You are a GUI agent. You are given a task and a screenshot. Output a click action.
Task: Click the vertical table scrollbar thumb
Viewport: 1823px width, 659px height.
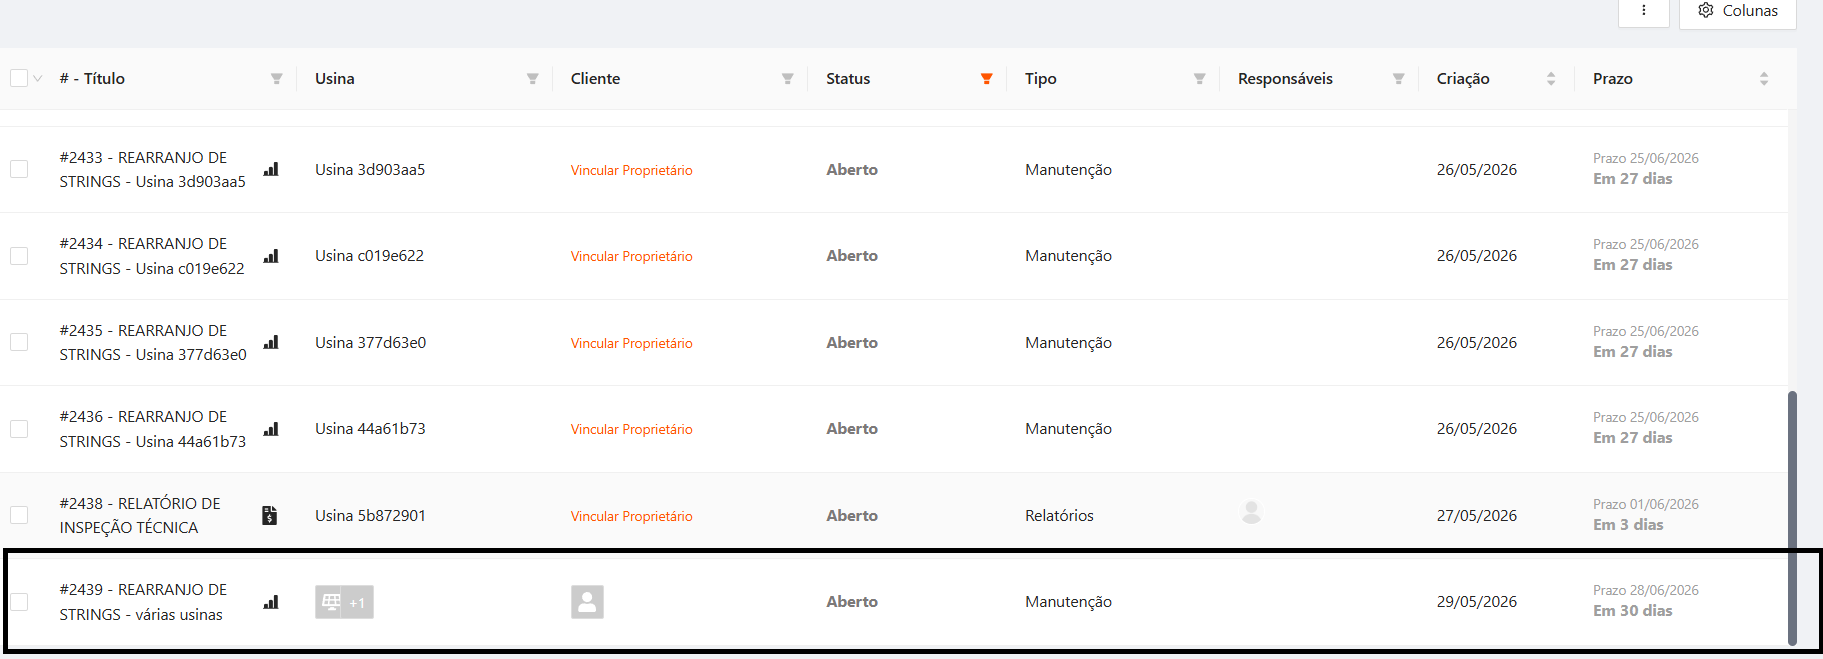[1792, 518]
